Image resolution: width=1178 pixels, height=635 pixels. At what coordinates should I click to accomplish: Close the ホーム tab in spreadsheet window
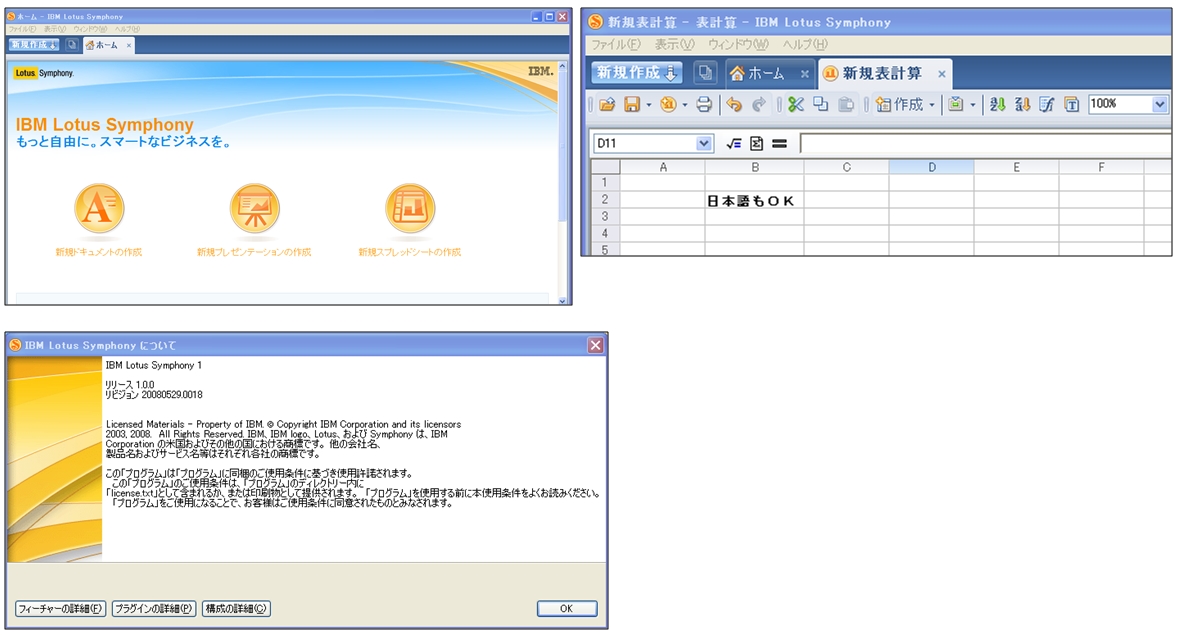pyautogui.click(x=805, y=74)
